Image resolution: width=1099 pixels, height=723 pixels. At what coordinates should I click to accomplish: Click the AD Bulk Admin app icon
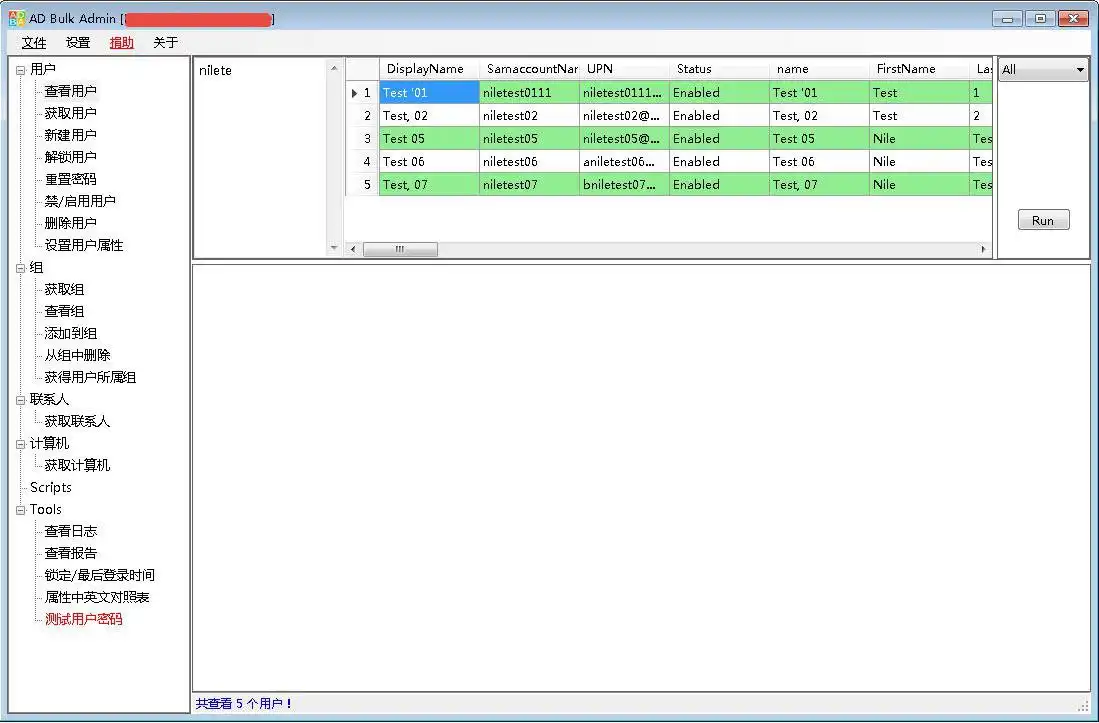pos(16,19)
